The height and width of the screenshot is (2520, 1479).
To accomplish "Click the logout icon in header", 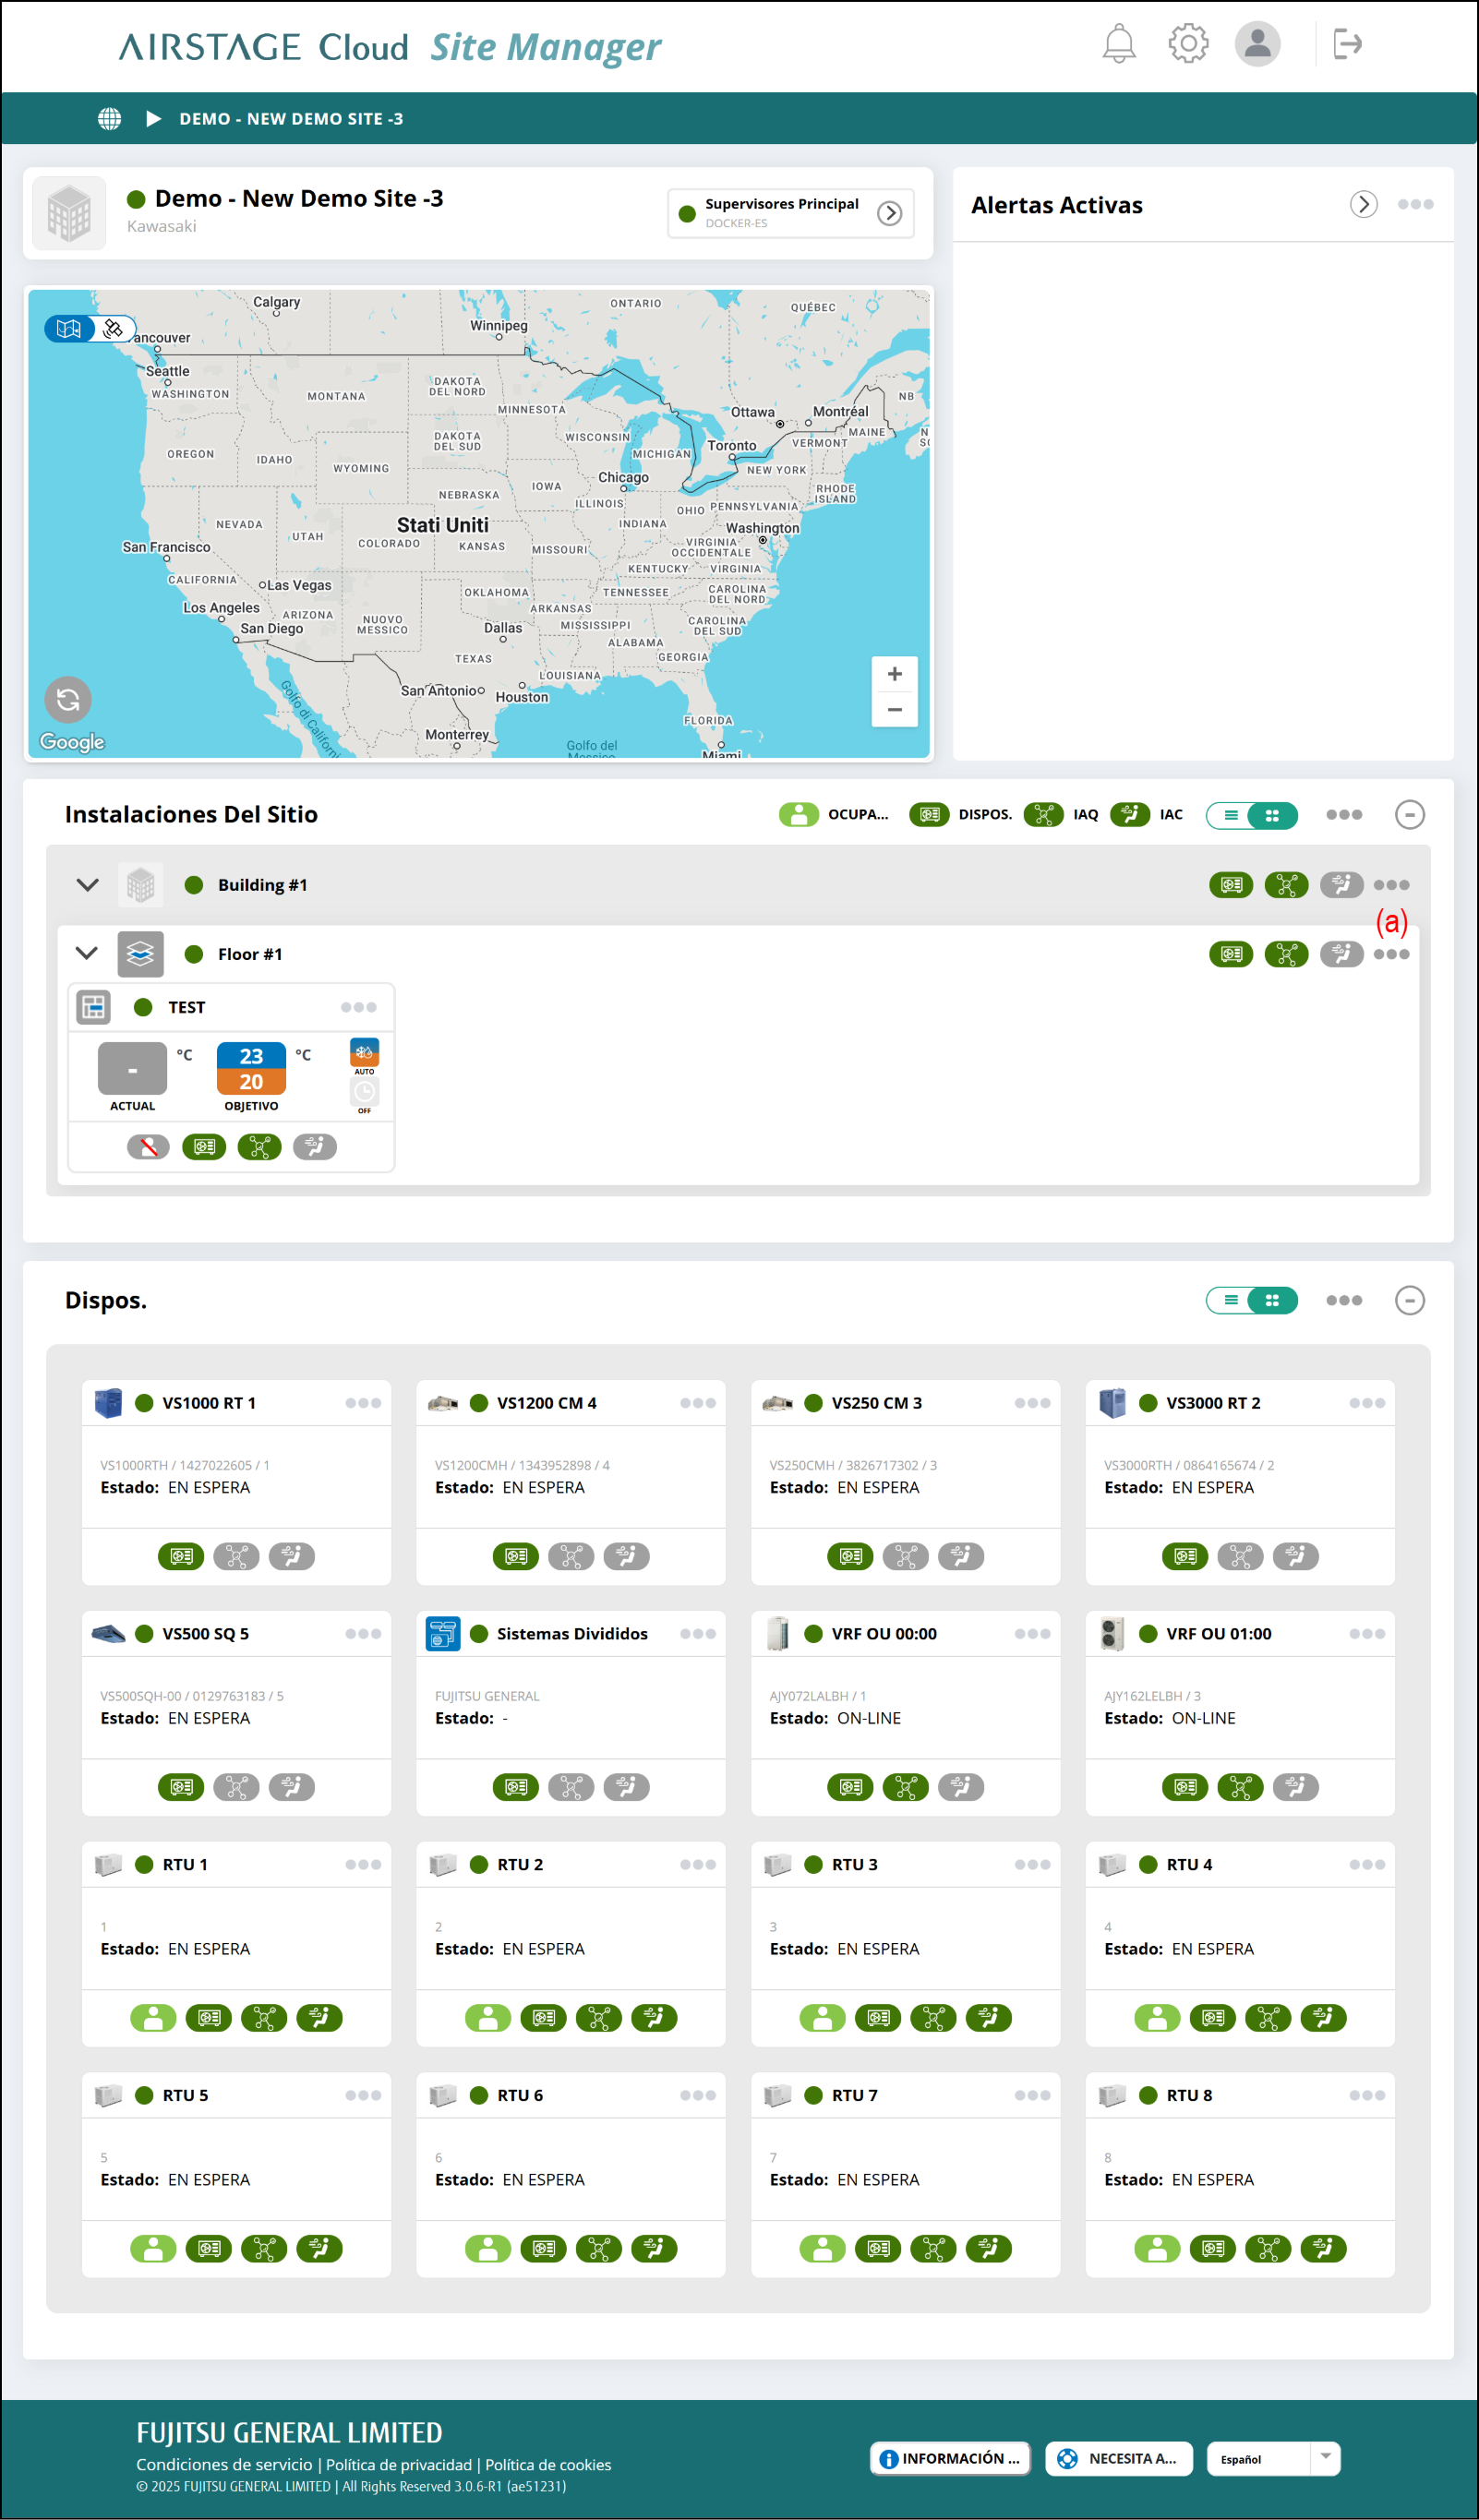I will [x=1346, y=44].
